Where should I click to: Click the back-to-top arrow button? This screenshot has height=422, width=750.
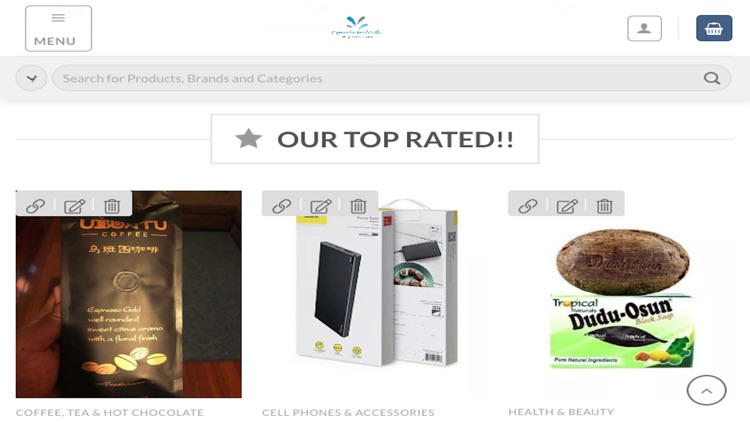pyautogui.click(x=706, y=390)
